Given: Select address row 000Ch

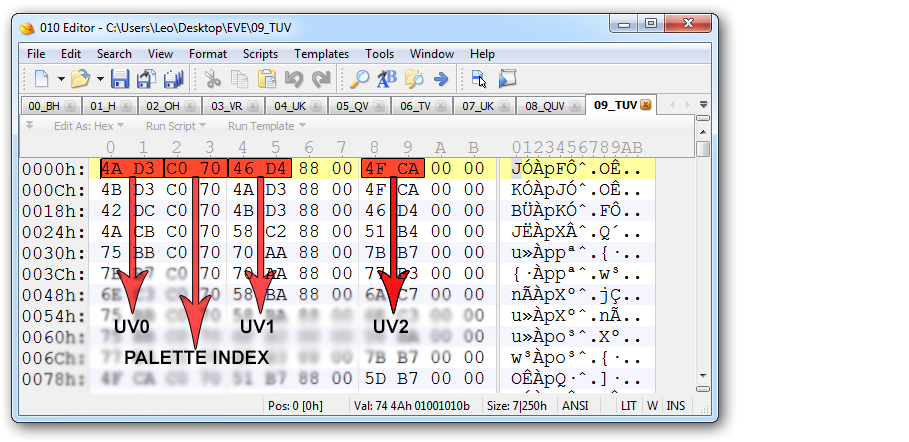Looking at the screenshot, I should tap(53, 190).
